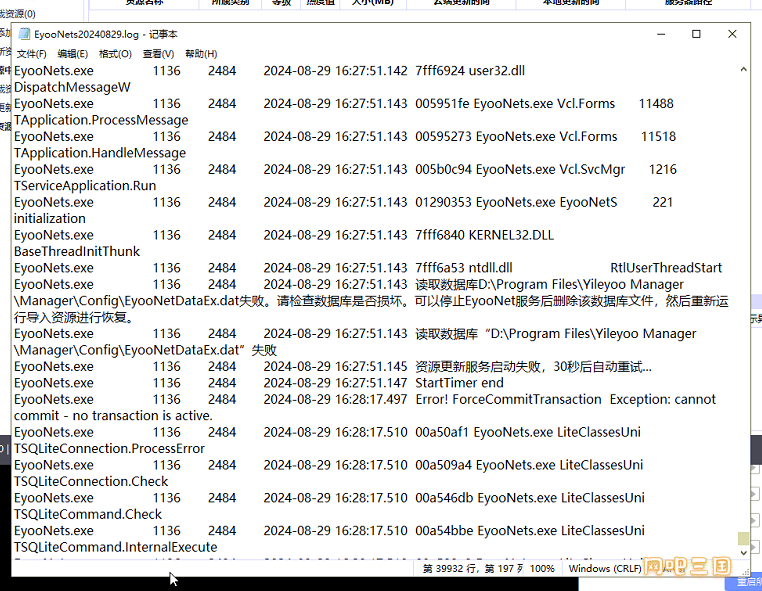Screen dimensions: 762x591
Task: Click the line number value 11488
Action: [656, 104]
